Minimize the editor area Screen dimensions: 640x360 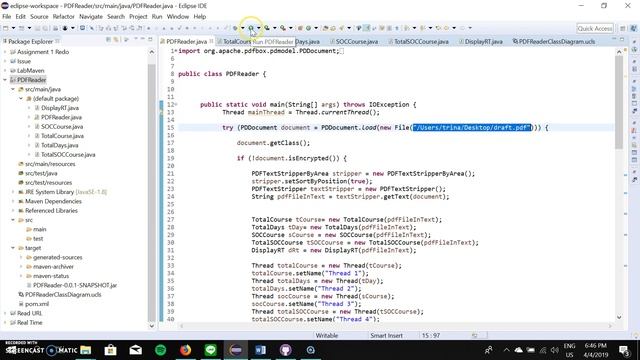(x=614, y=39)
